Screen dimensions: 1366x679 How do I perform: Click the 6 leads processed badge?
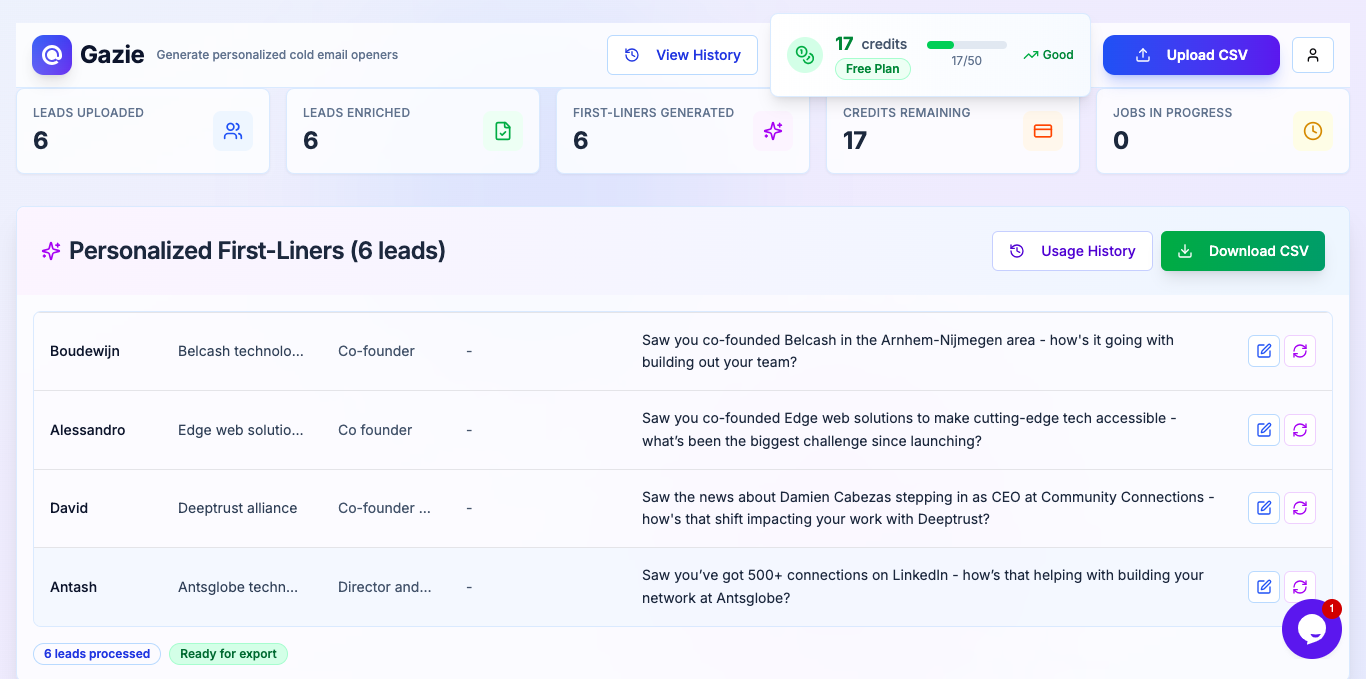pyautogui.click(x=97, y=654)
